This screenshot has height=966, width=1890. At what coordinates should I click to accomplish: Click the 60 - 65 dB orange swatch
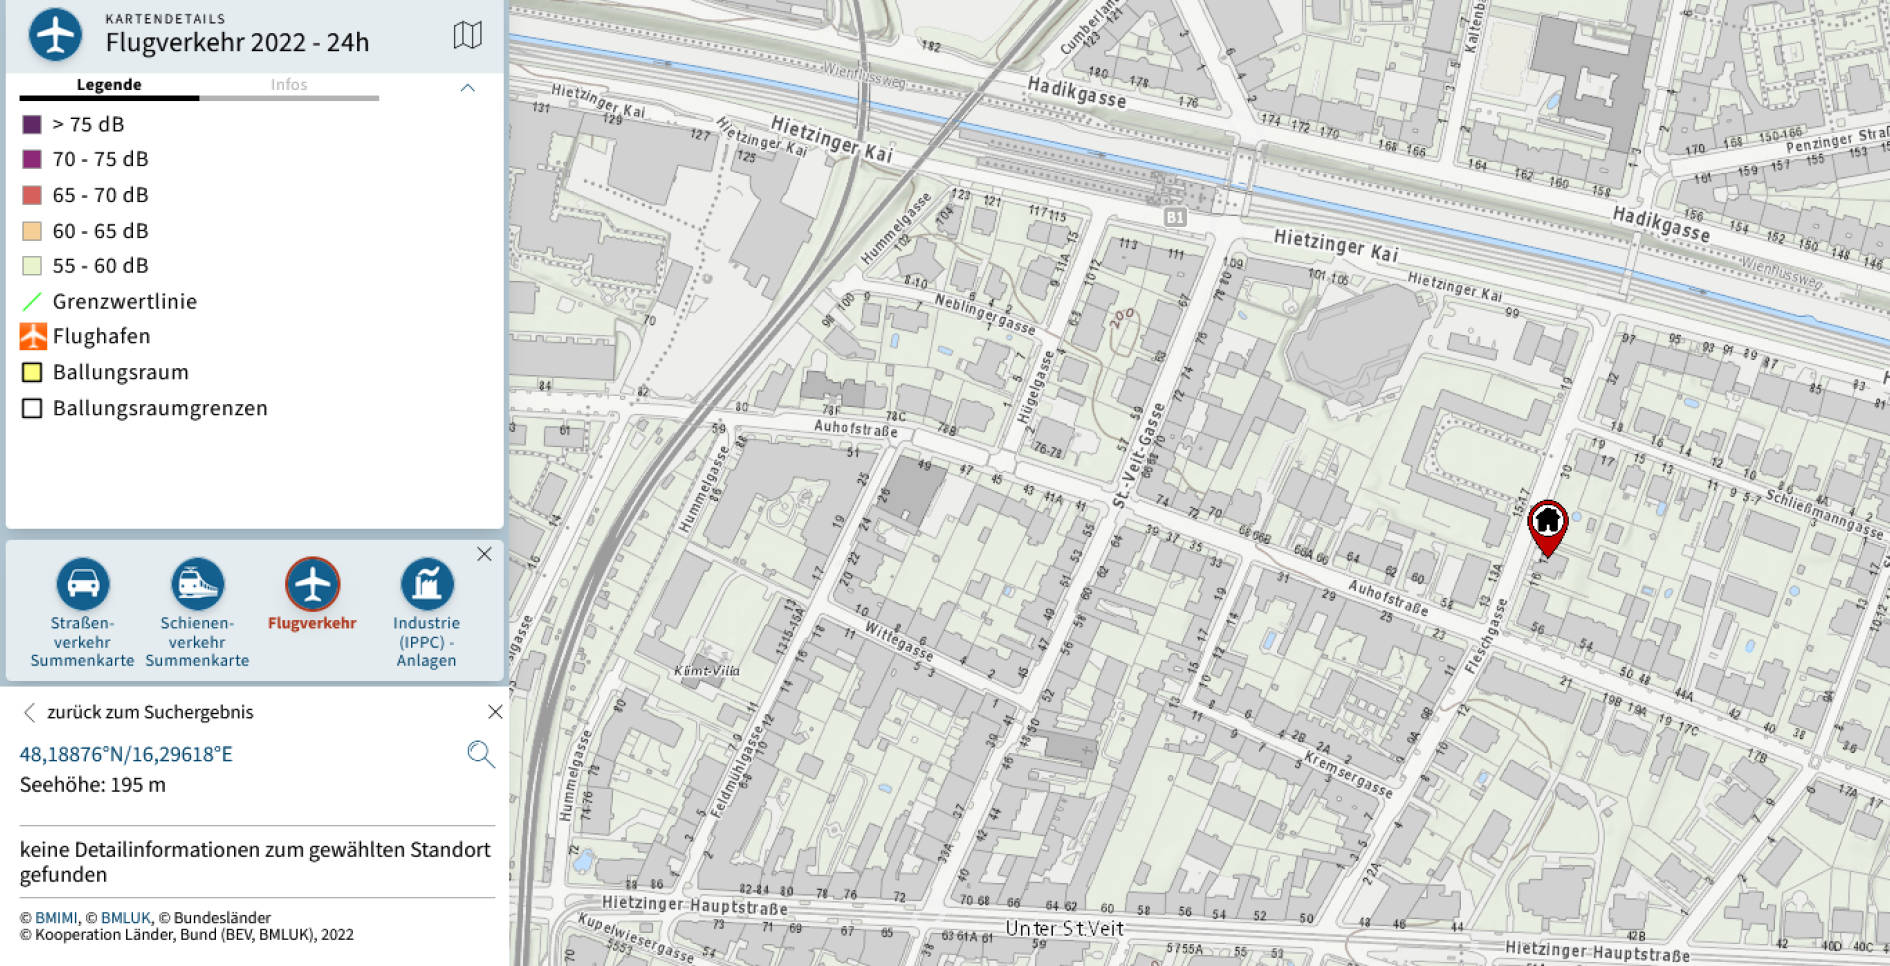pyautogui.click(x=32, y=231)
